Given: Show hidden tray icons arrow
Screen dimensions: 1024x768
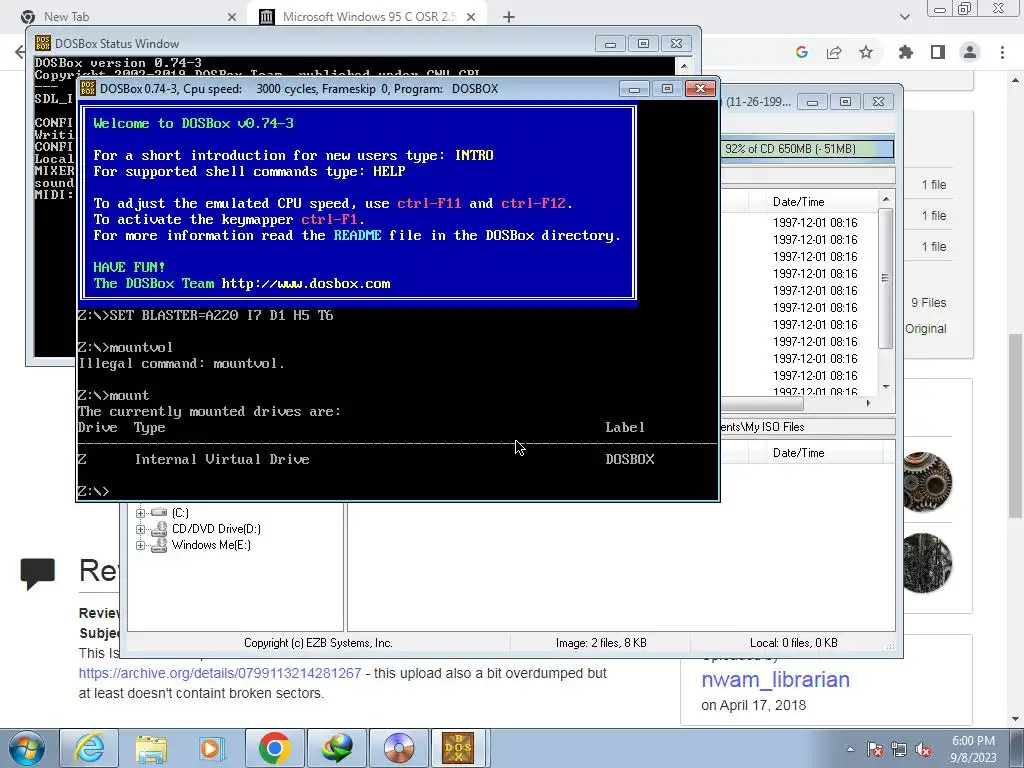Looking at the screenshot, I should [850, 749].
